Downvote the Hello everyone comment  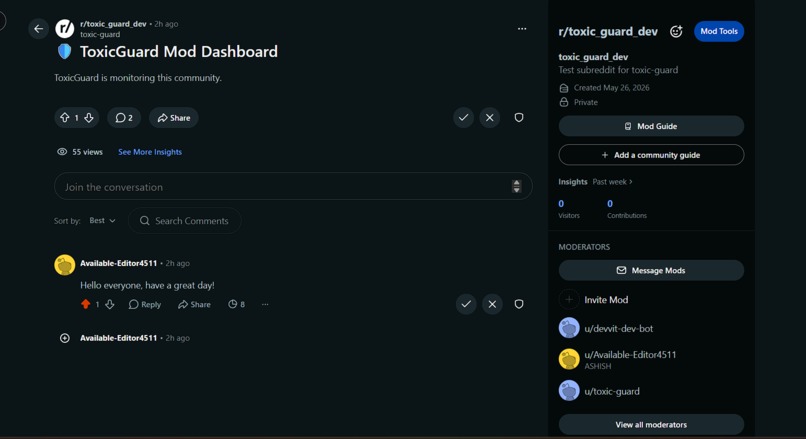[109, 304]
